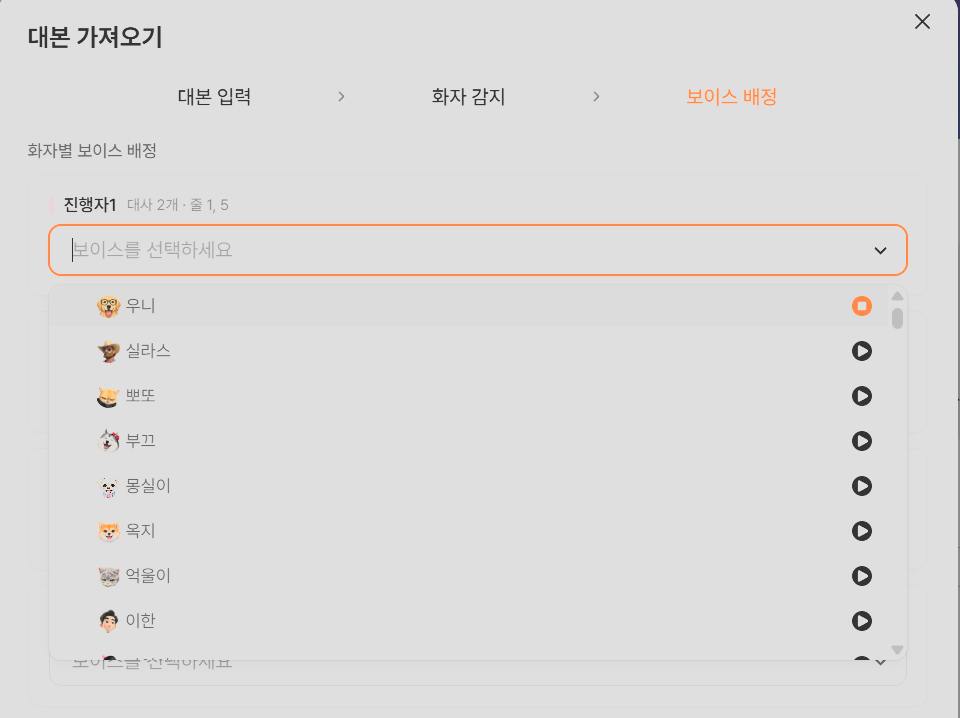
Task: Click the 뽀또 cat avatar icon
Action: (108, 396)
